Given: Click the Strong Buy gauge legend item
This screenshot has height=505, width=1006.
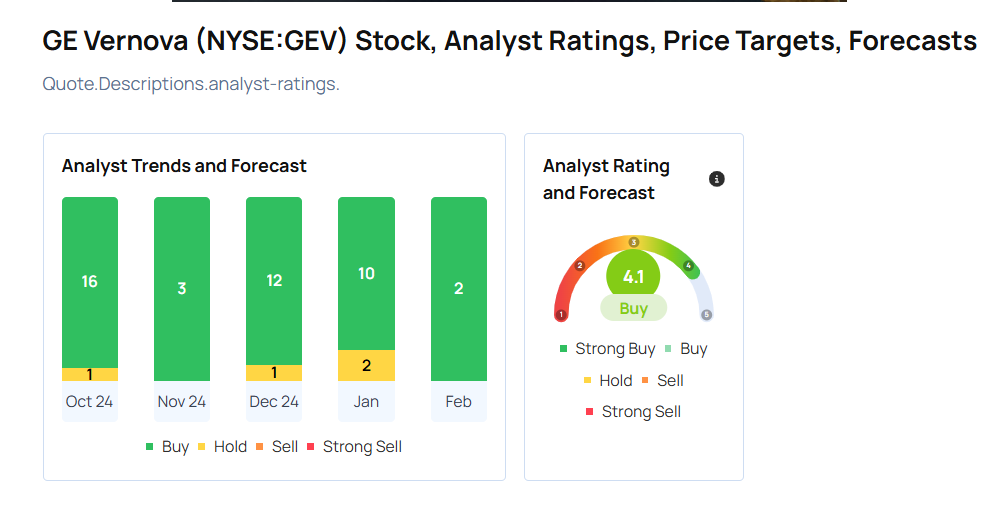Looking at the screenshot, I should pos(607,349).
